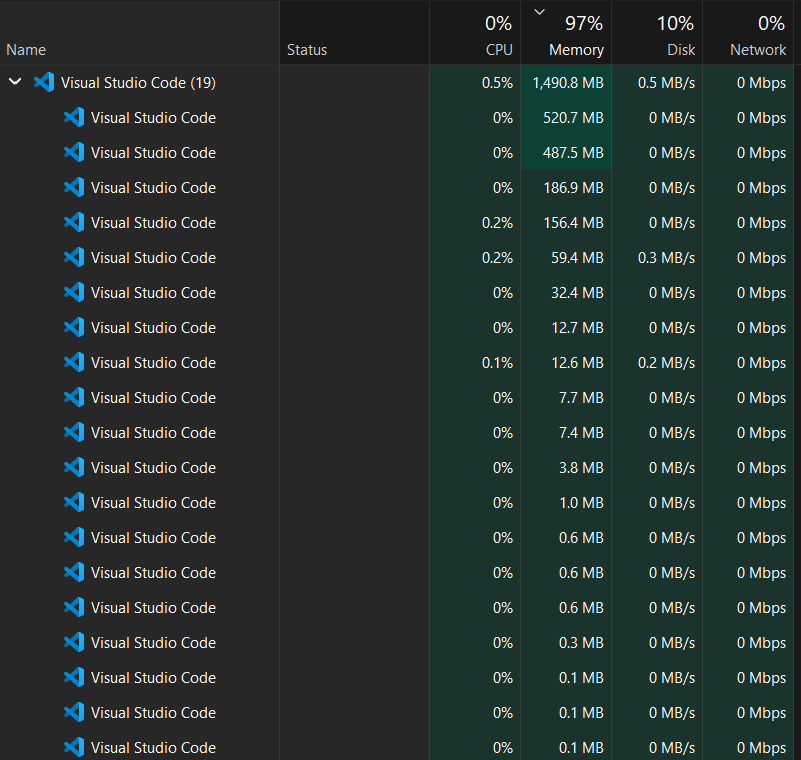
Task: Click the VS Code icon in the 520.7 MB row
Action: [x=74, y=117]
